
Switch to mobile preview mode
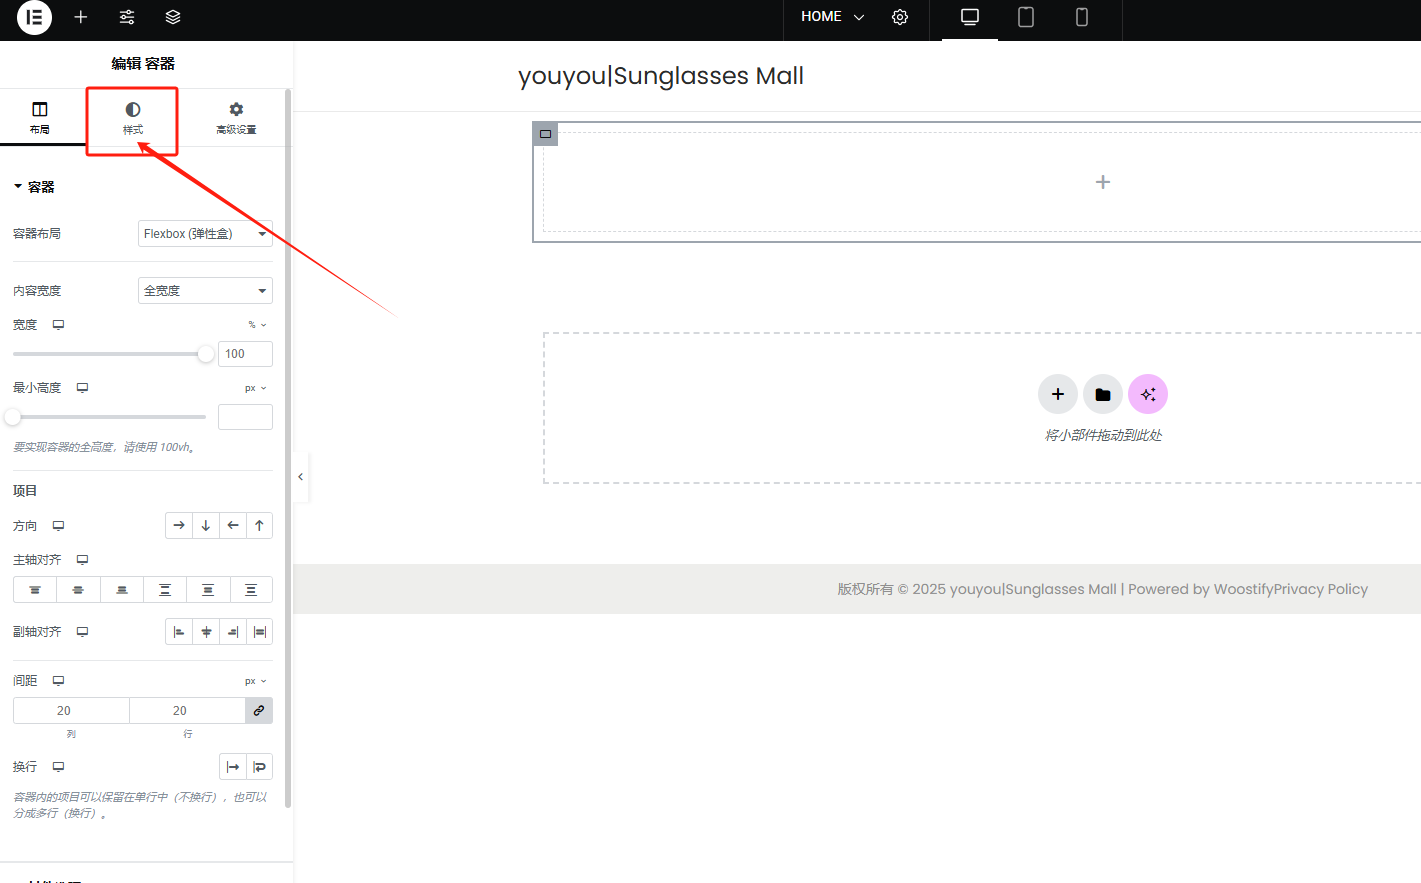coord(1081,17)
